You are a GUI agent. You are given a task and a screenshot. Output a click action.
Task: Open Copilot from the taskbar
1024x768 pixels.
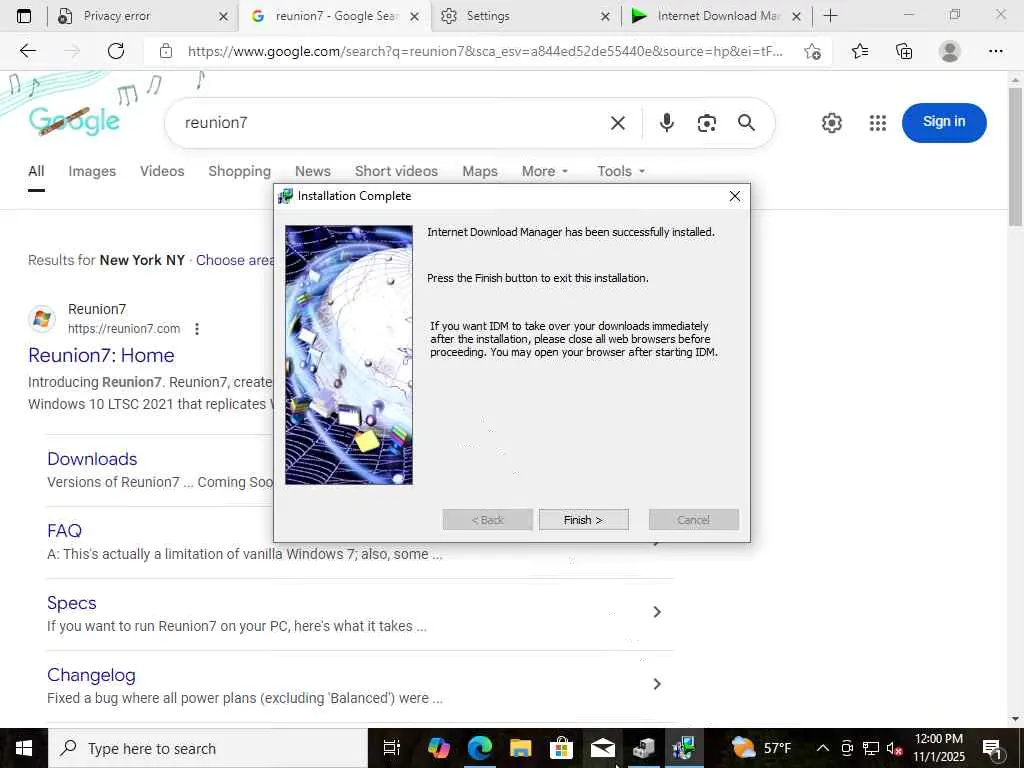(438, 748)
